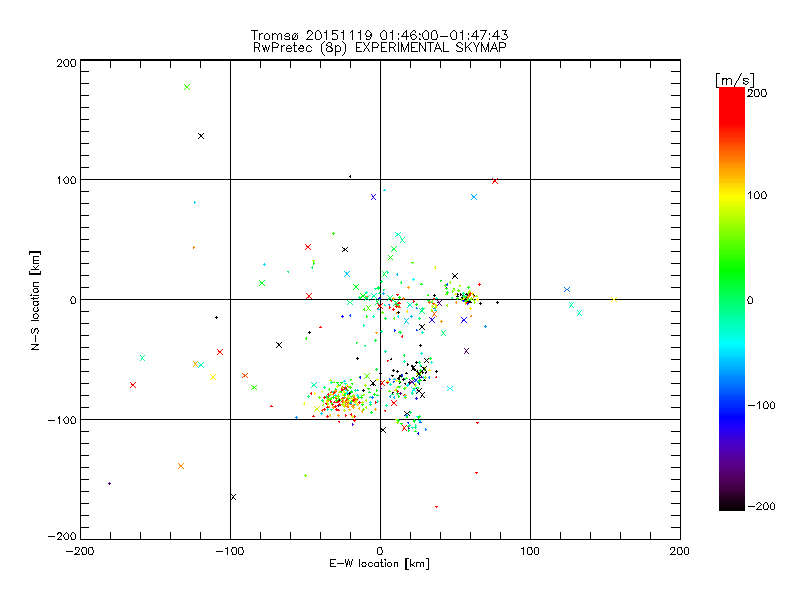This screenshot has height=600, width=800.
Task: Click the green X marker near the top-left corner
Action: coord(187,87)
